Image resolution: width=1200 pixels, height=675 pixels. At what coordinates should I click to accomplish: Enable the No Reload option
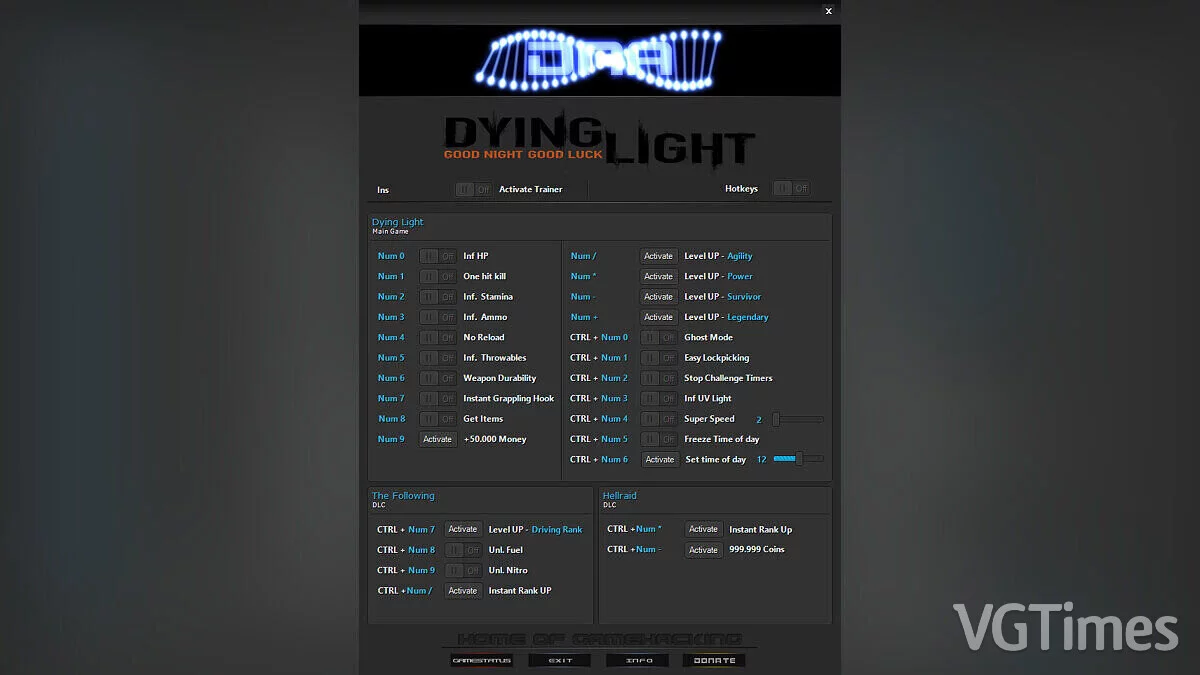436,337
